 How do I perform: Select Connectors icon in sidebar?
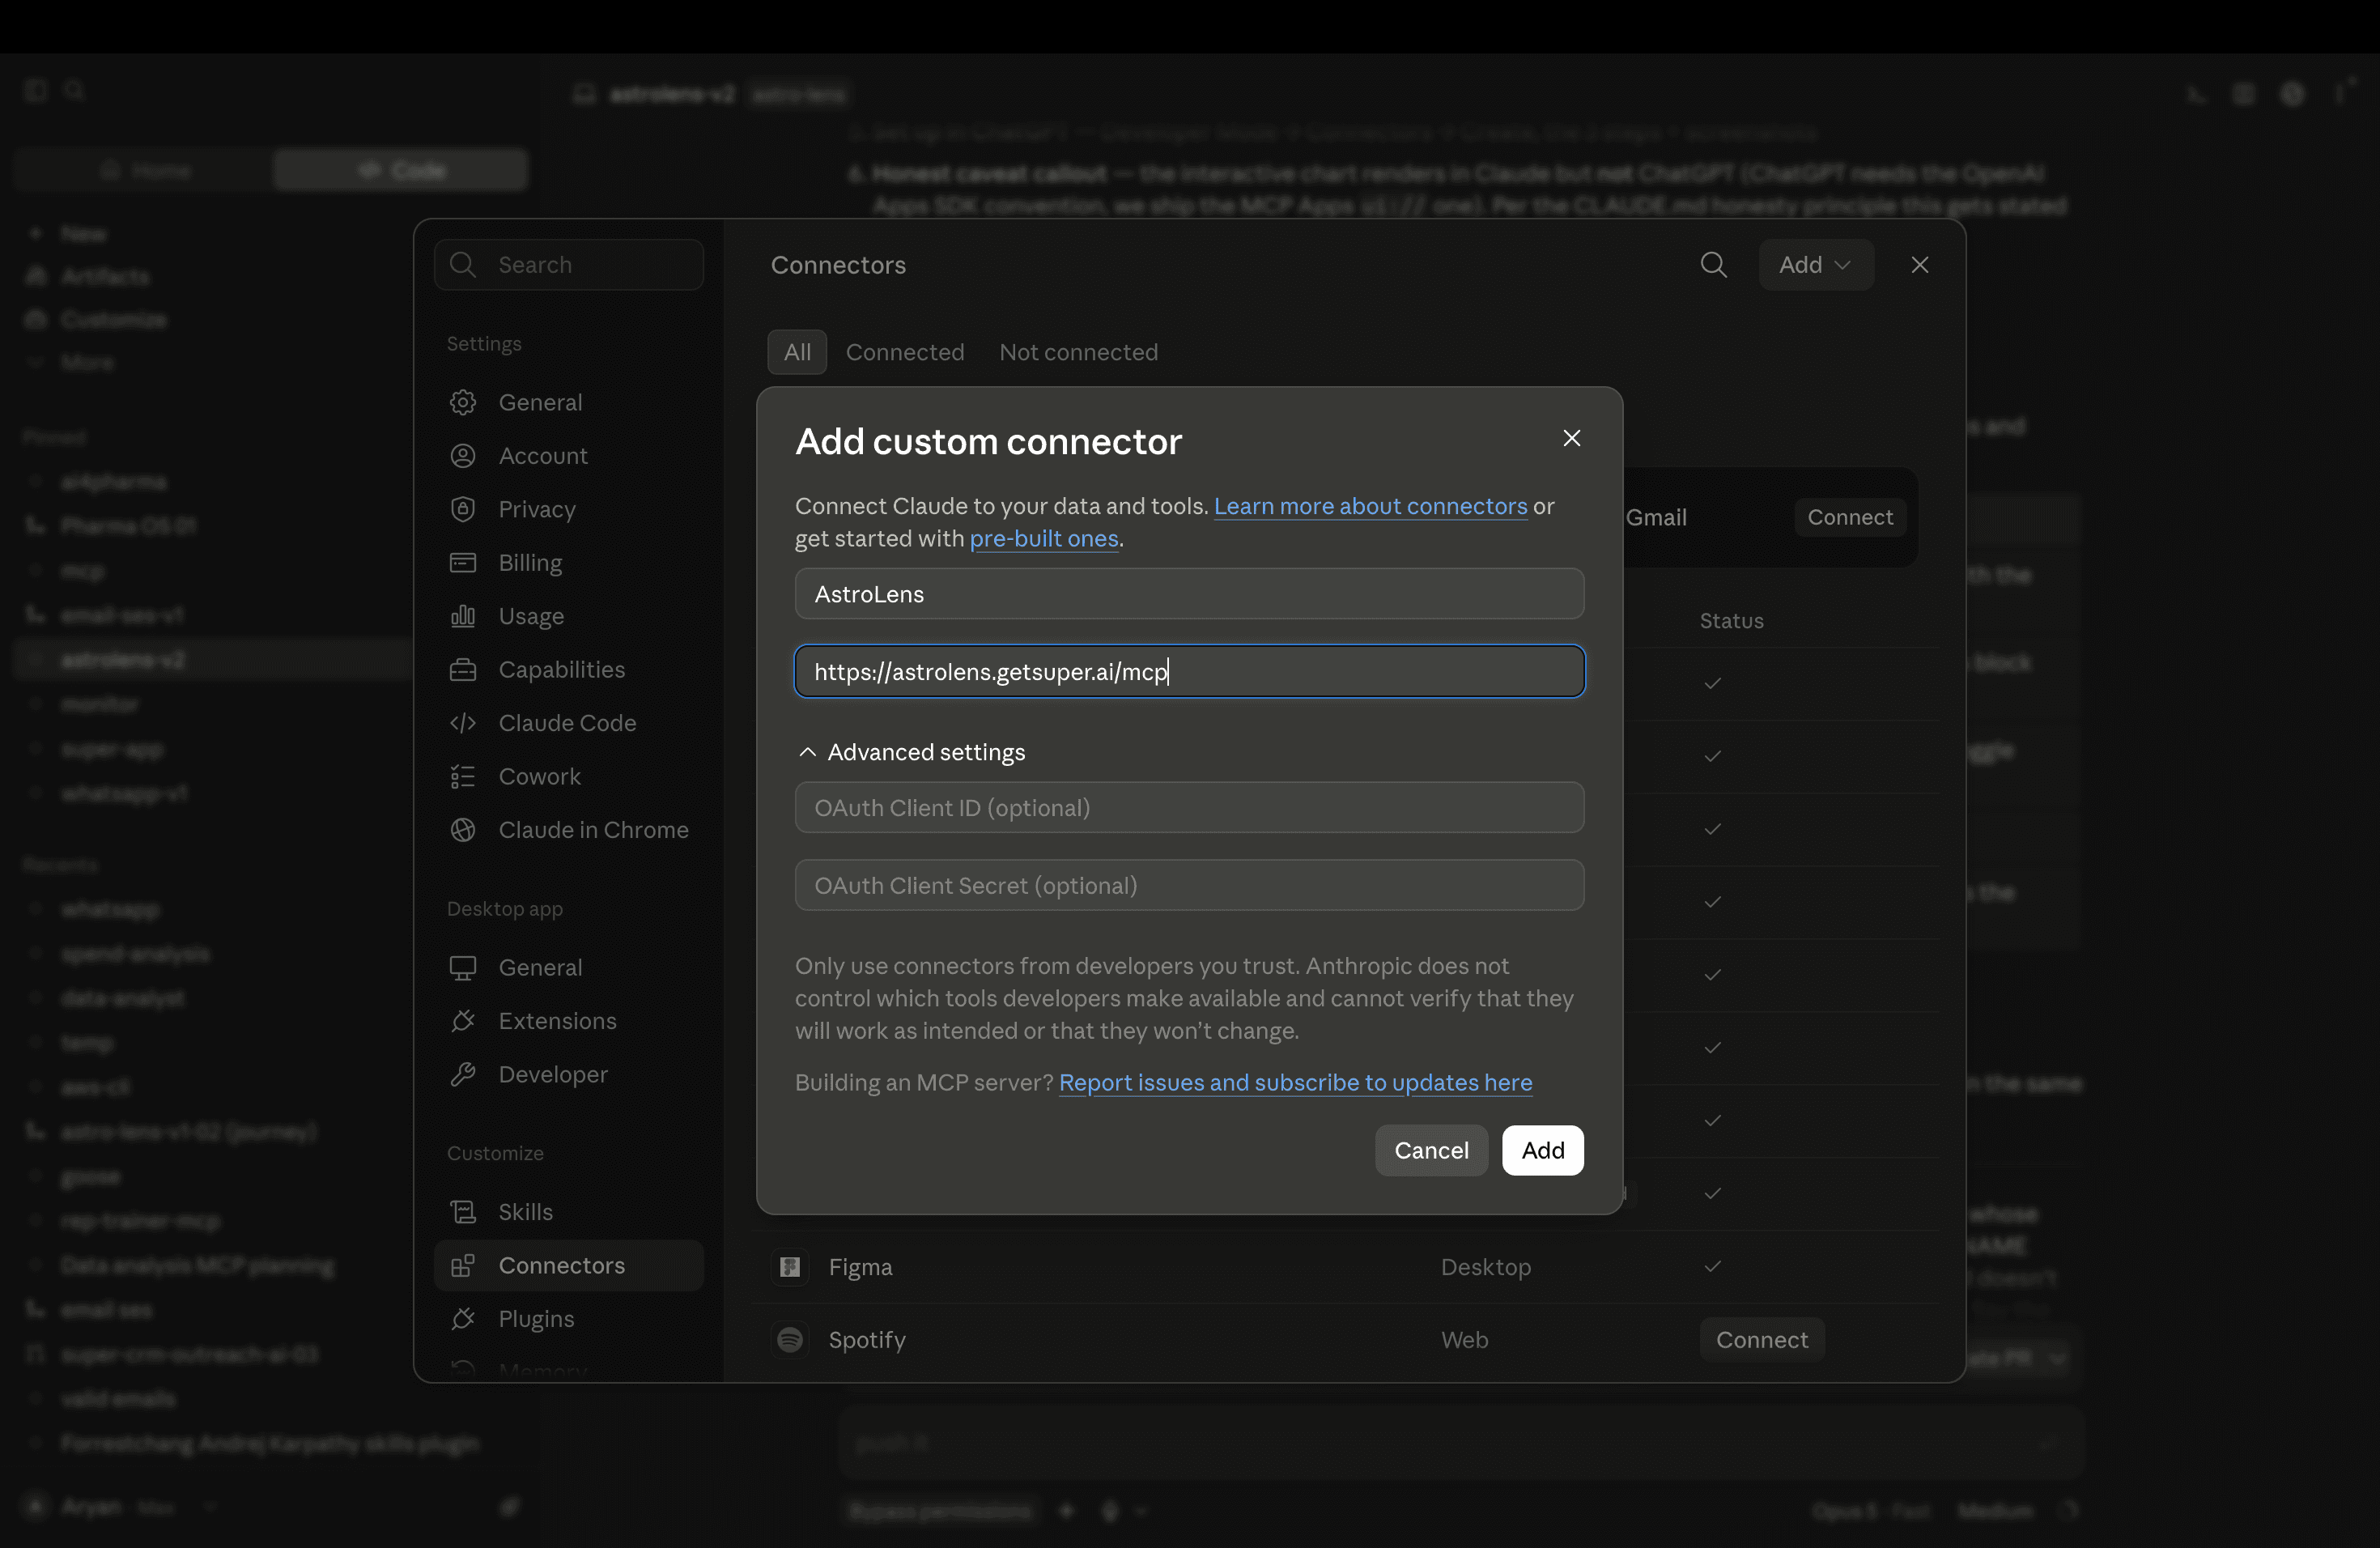click(x=462, y=1266)
